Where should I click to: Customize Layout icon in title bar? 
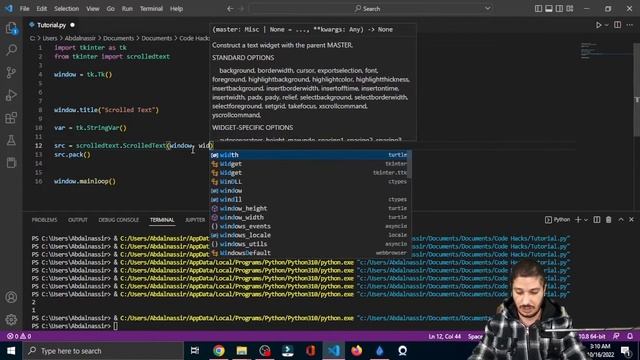(570, 9)
